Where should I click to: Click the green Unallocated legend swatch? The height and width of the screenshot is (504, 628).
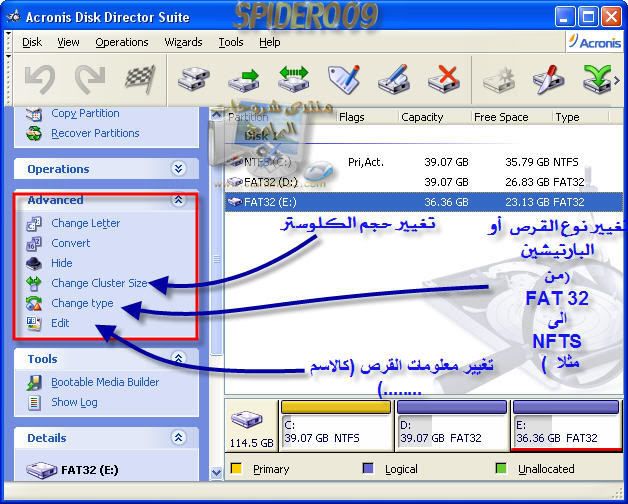[x=501, y=468]
